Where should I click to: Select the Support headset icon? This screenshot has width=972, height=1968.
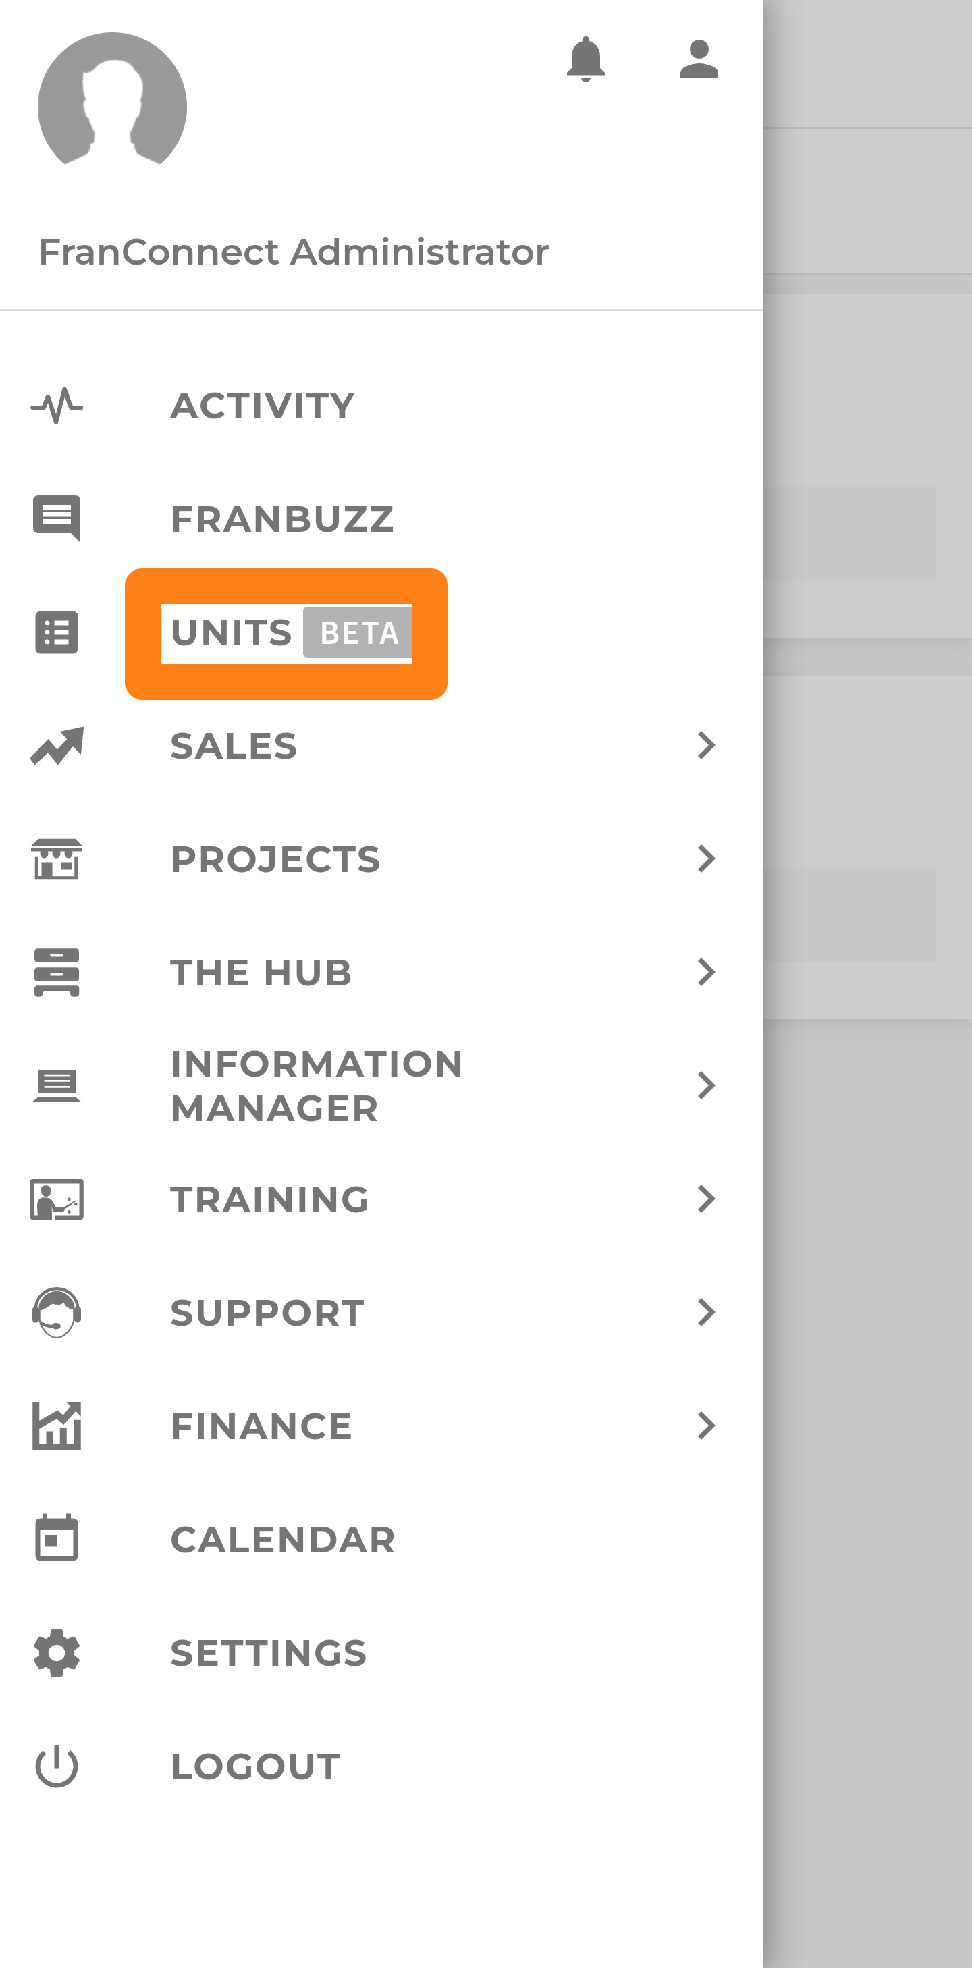[57, 1312]
